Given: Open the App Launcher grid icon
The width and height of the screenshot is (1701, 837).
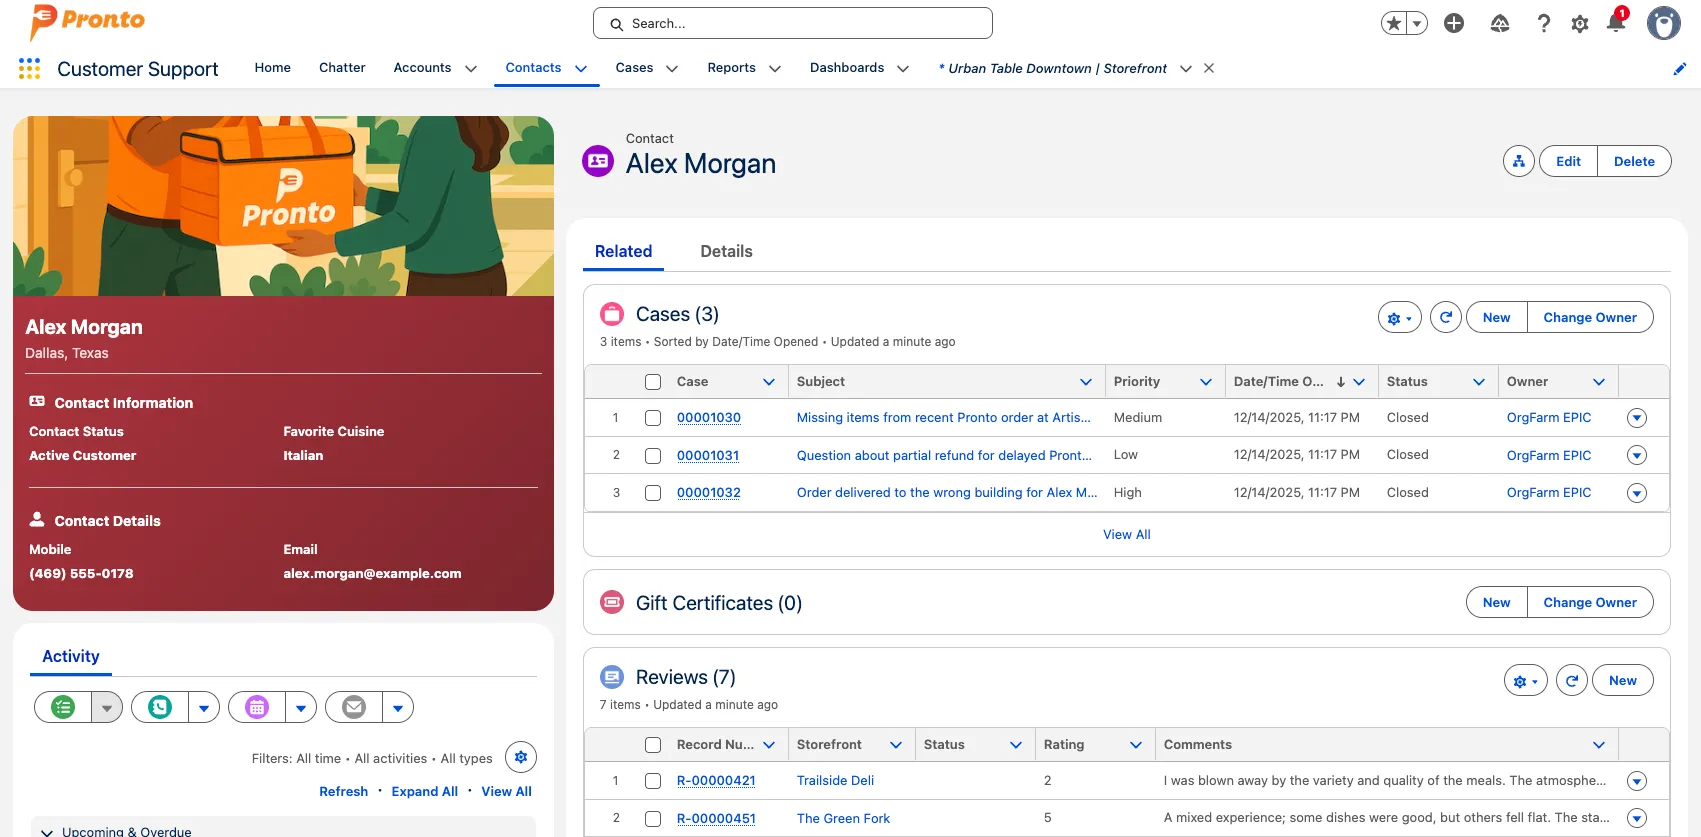Looking at the screenshot, I should point(29,68).
